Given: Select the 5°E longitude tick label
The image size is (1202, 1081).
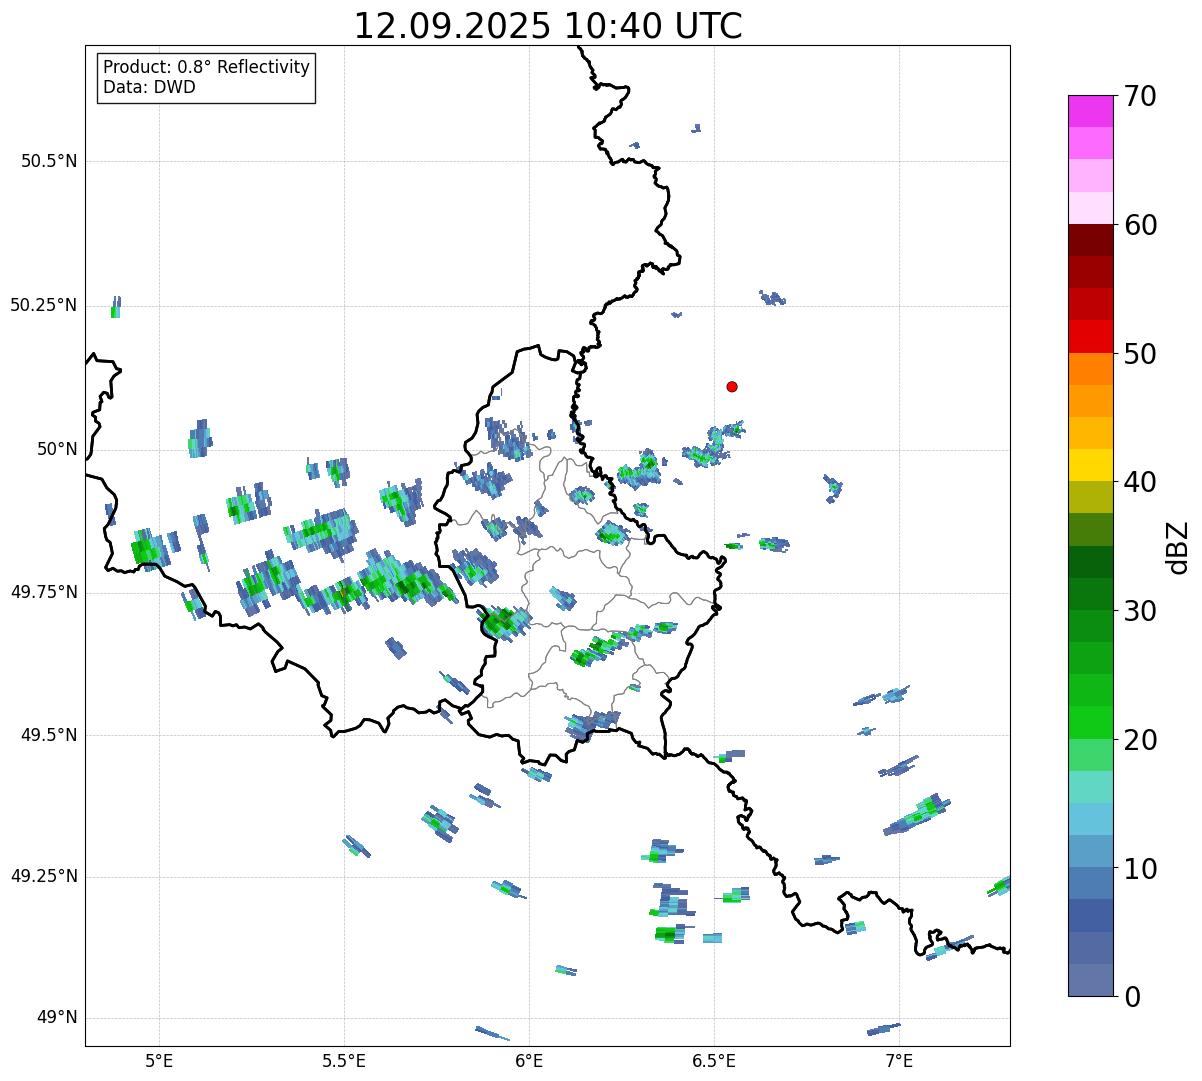Looking at the screenshot, I should pos(159,1060).
